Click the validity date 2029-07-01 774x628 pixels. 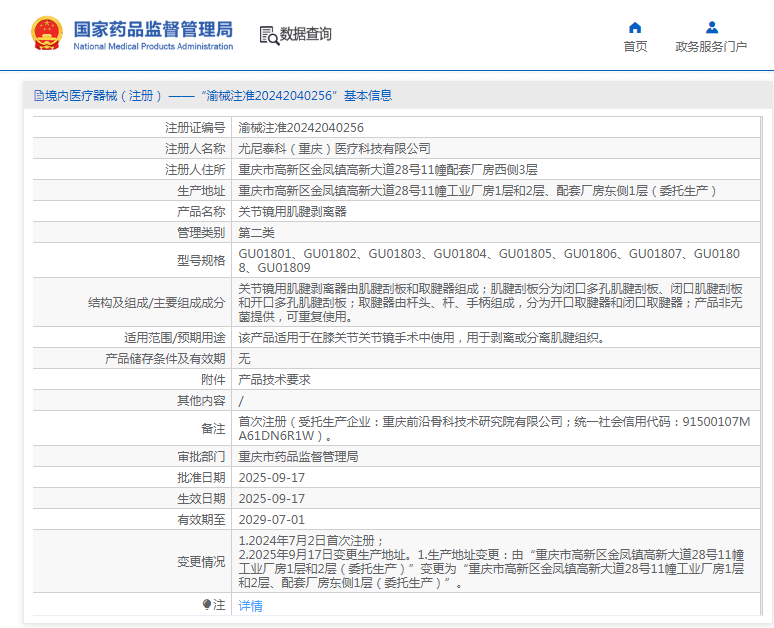click(271, 519)
